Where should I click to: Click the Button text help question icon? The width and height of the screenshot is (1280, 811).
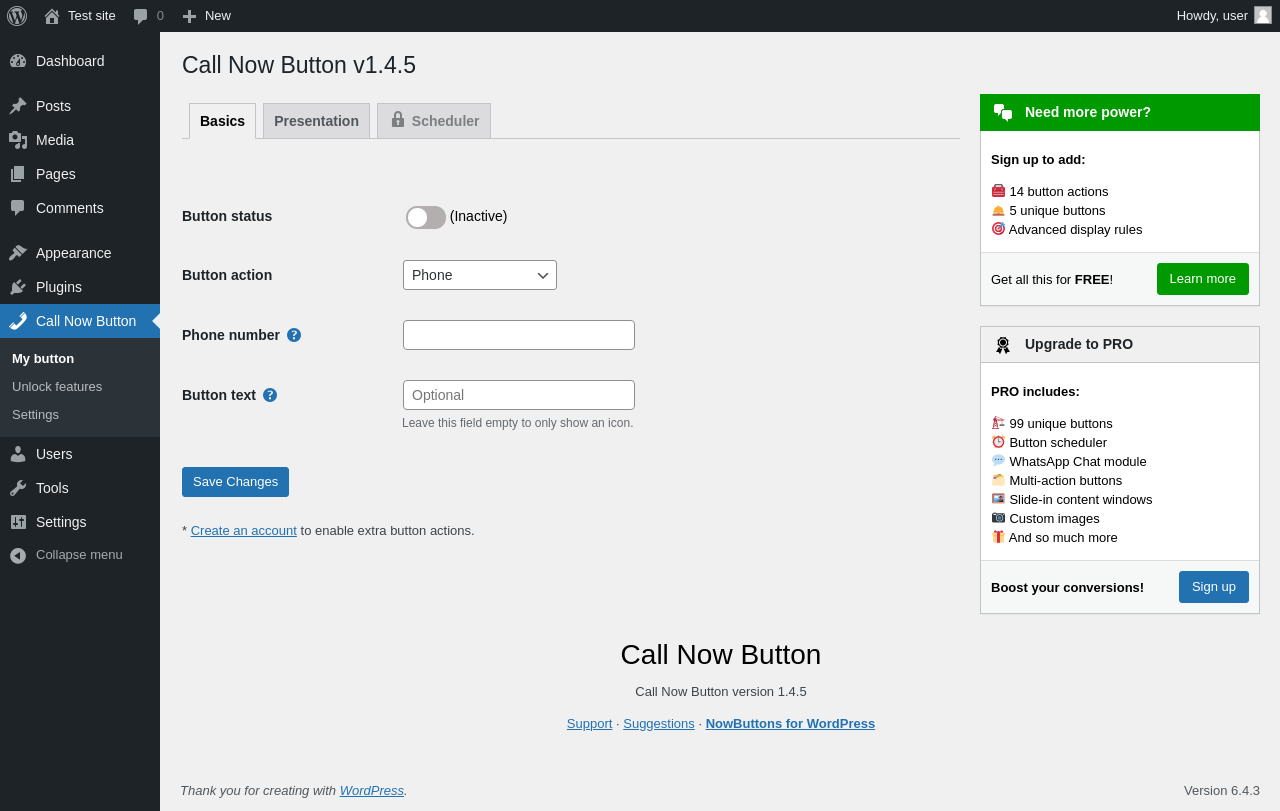click(270, 395)
